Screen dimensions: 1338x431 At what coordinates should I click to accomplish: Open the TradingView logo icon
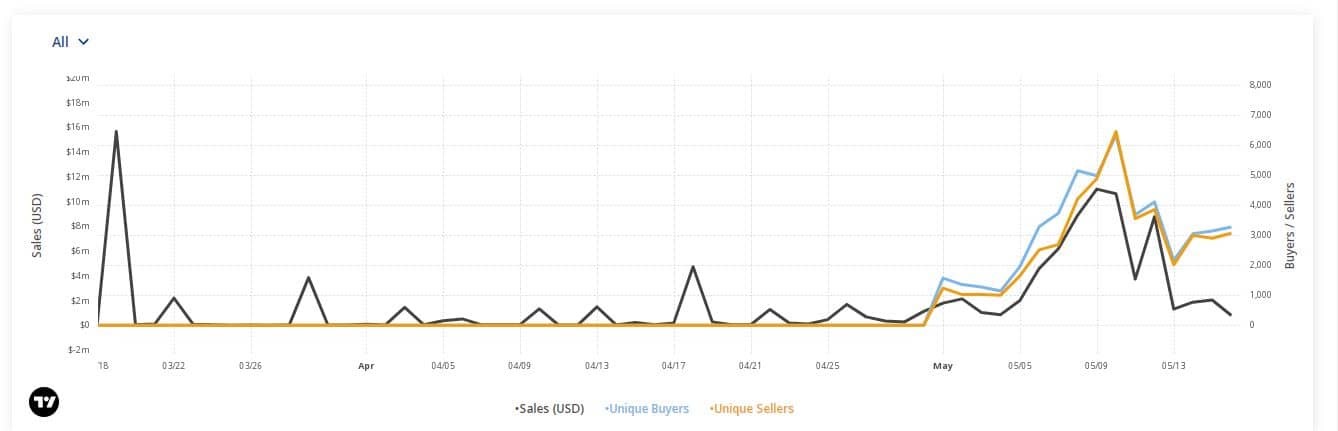coord(44,402)
